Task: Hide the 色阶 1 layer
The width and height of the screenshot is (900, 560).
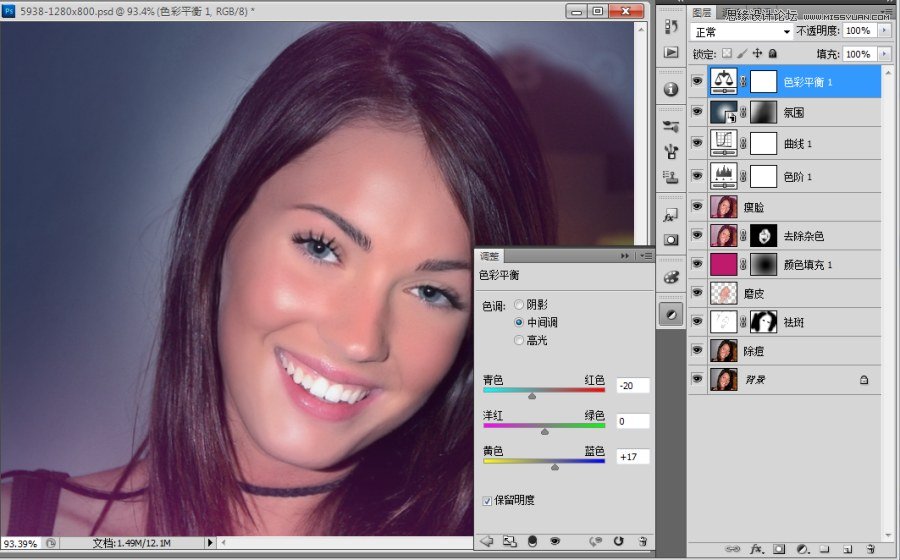Action: pyautogui.click(x=697, y=175)
